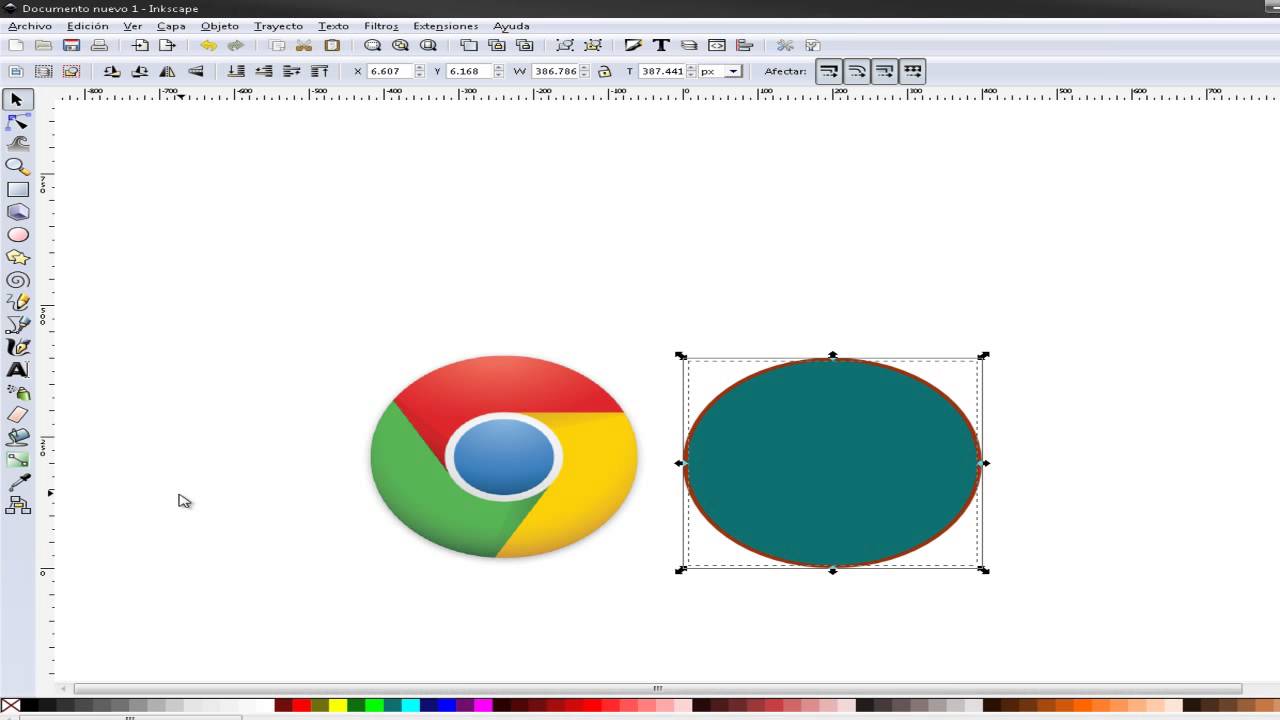Click the Y coordinate spinner arrows

[x=497, y=71]
